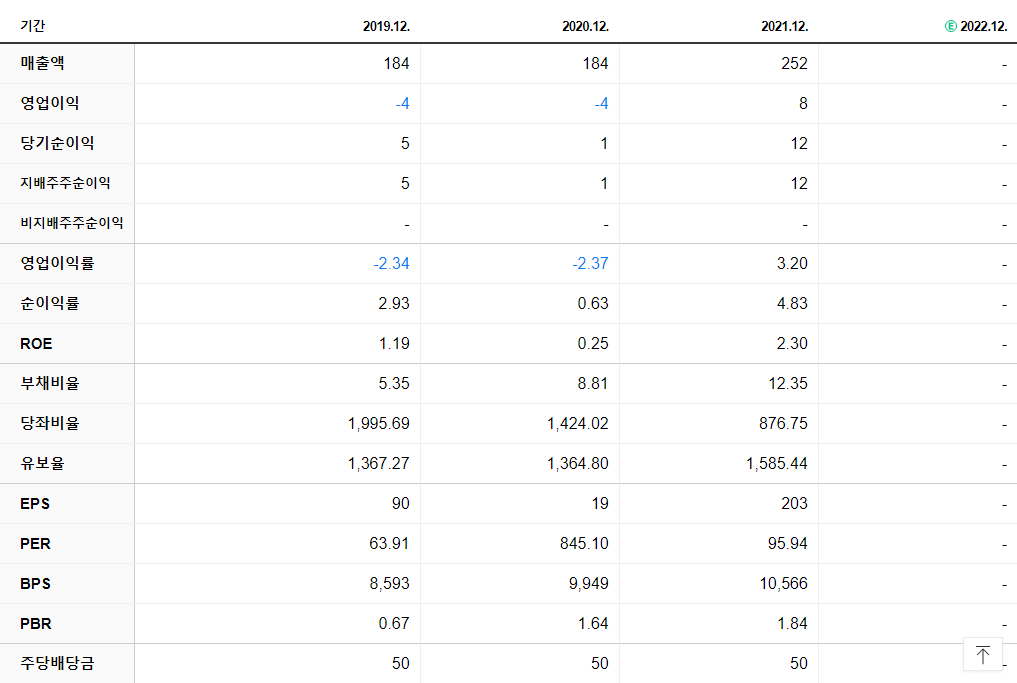Click the 비지배주주순이익 row label
Screen dimensions: 1017x683
(x=71, y=223)
